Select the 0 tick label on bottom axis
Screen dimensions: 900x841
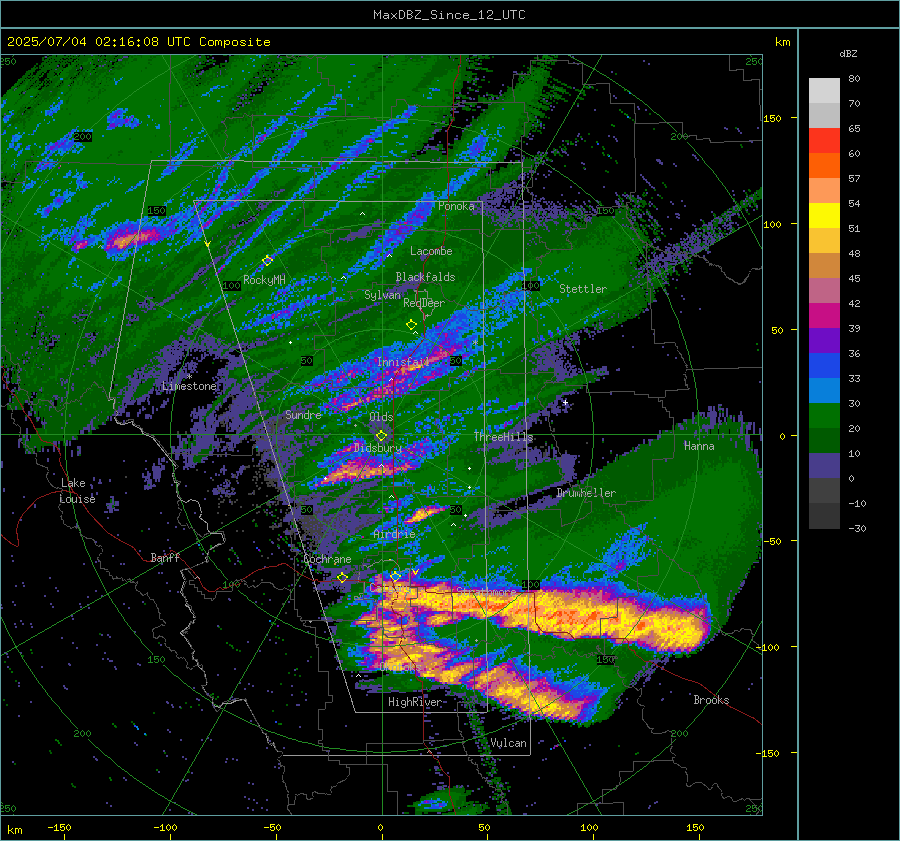click(x=380, y=827)
